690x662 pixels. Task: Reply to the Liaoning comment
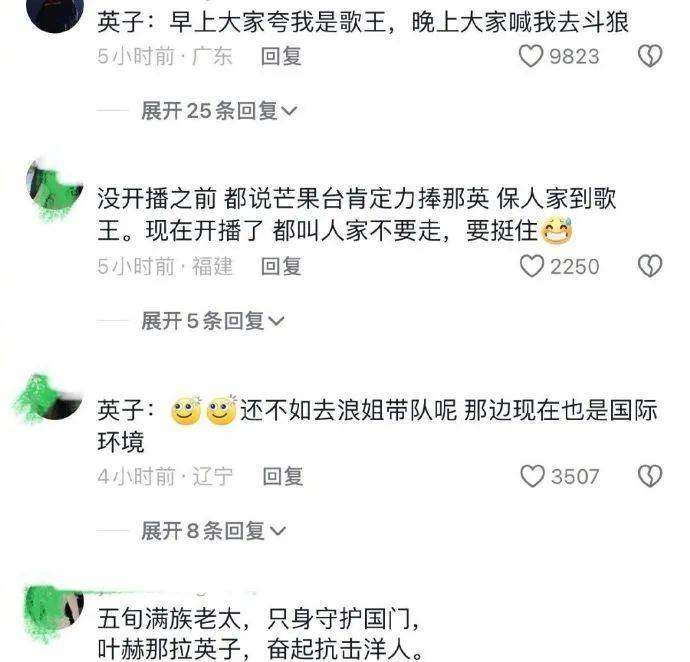pos(283,476)
